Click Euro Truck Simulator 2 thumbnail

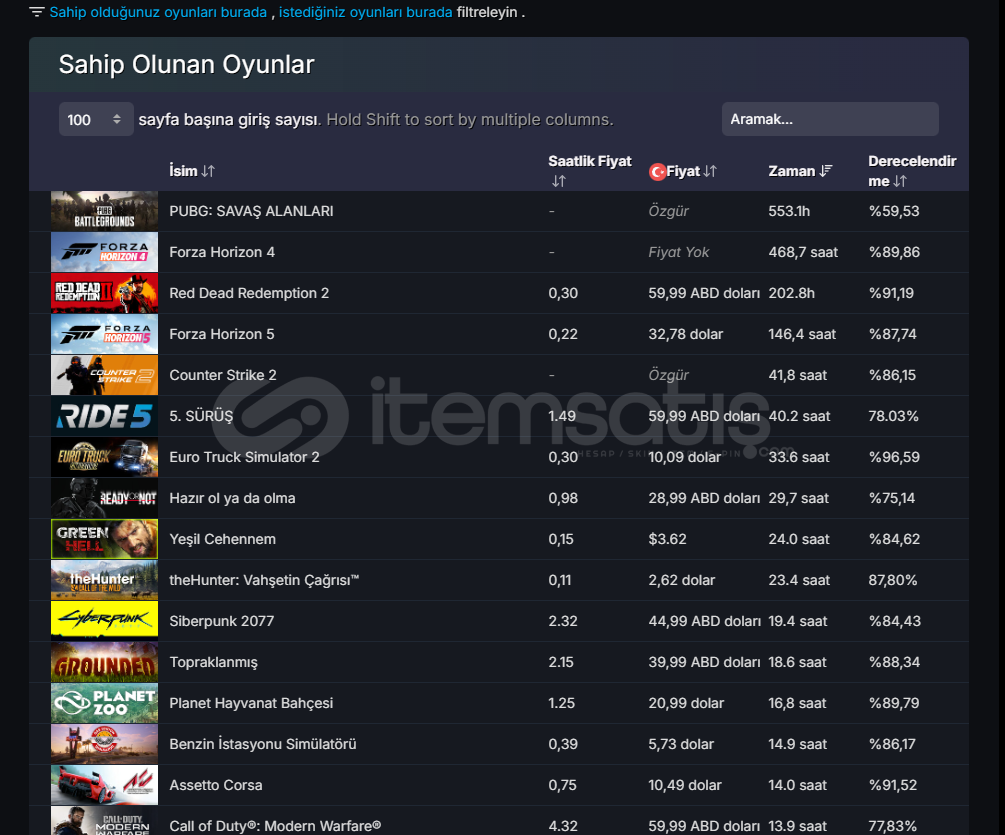[104, 457]
